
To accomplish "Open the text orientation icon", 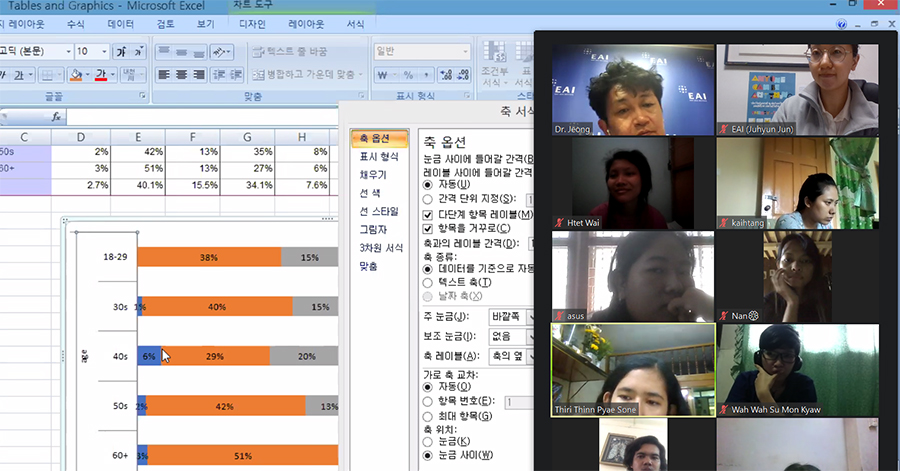I will [x=222, y=52].
